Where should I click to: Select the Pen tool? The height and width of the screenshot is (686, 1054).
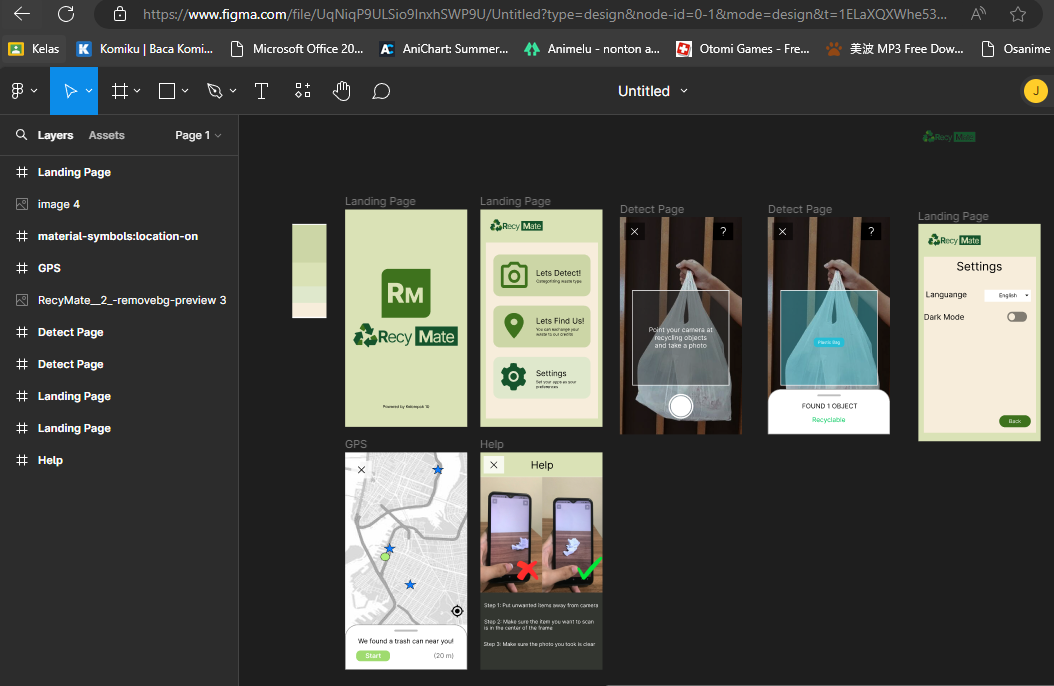(214, 91)
